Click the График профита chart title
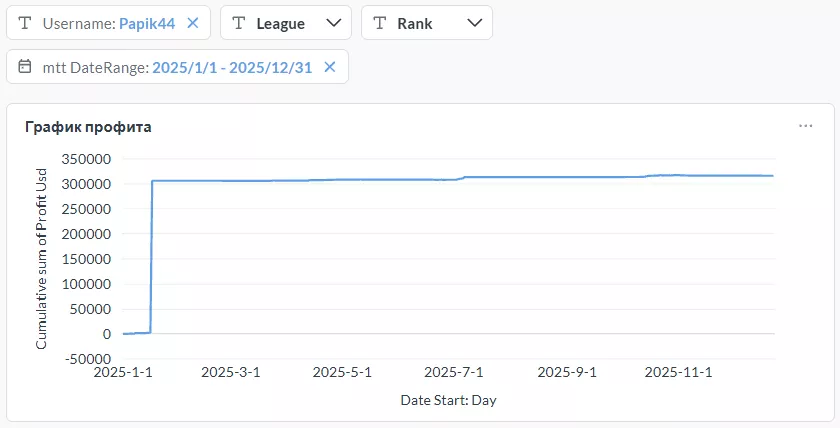Viewport: 840px width, 428px height. pyautogui.click(x=88, y=127)
